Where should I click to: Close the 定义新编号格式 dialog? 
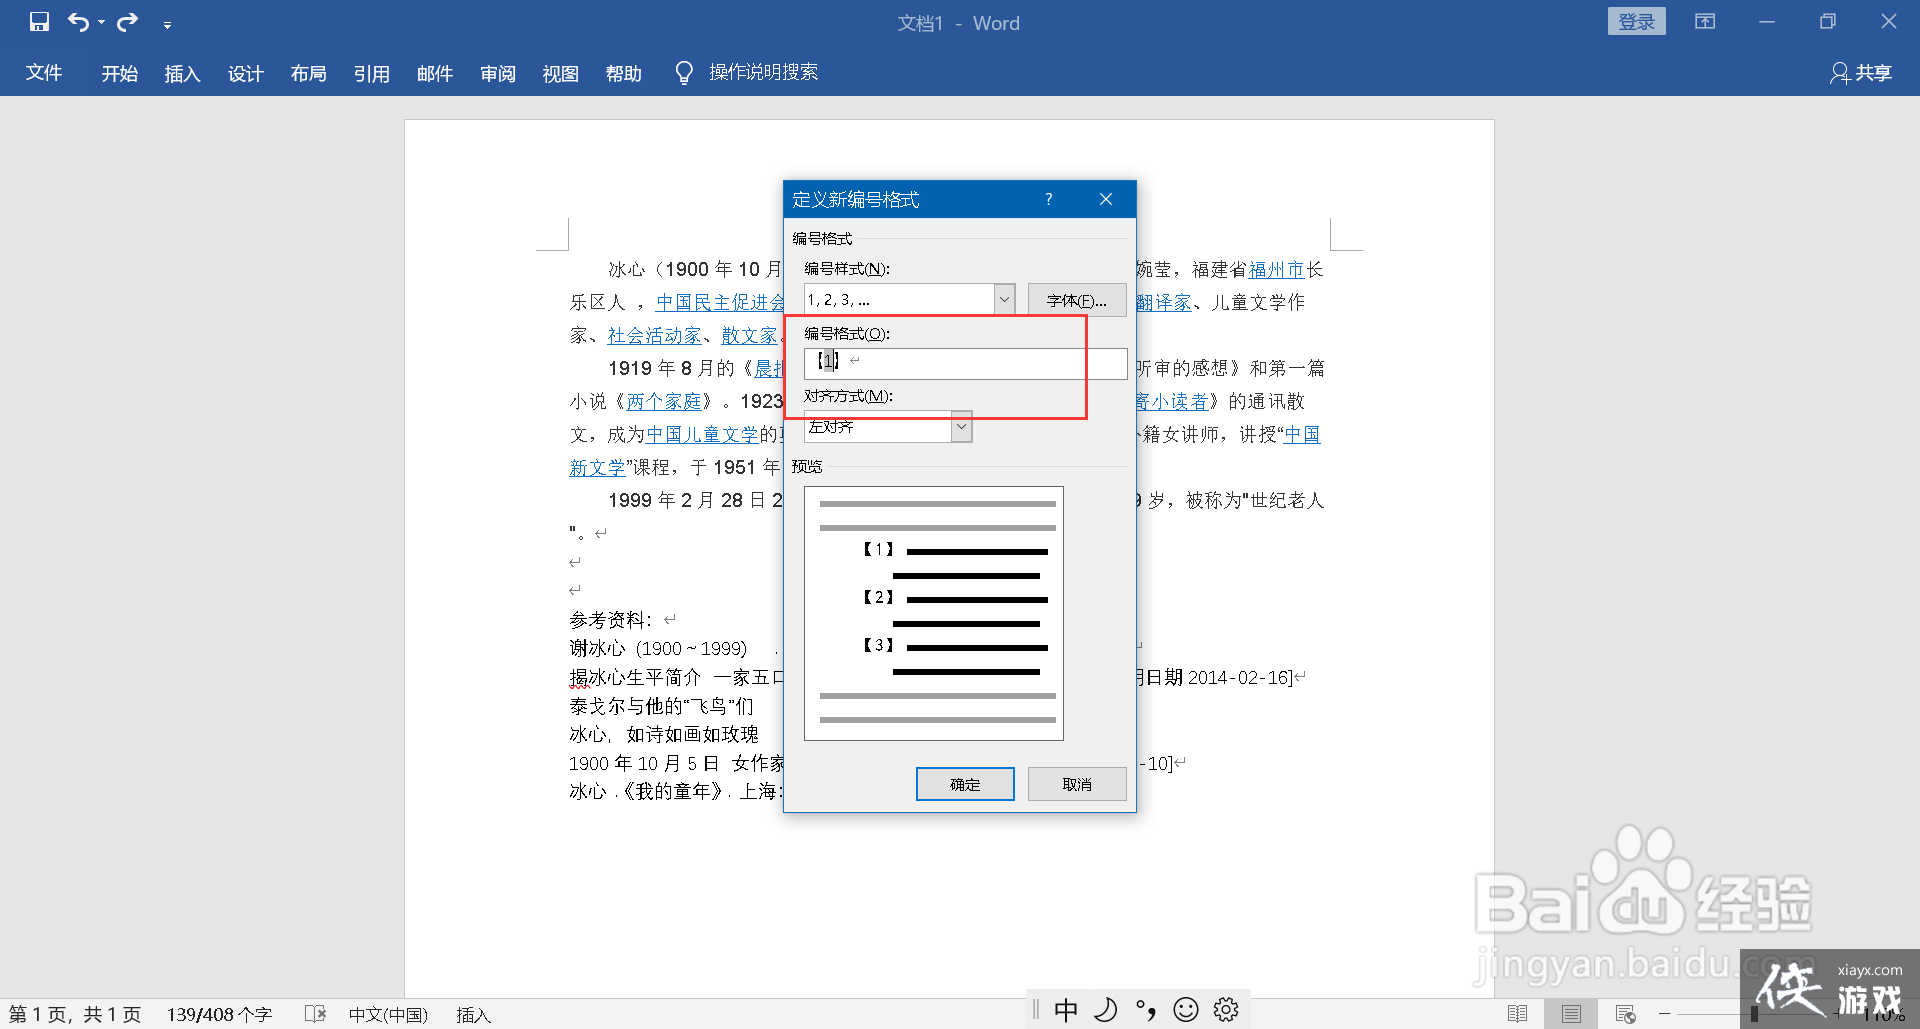point(1106,199)
